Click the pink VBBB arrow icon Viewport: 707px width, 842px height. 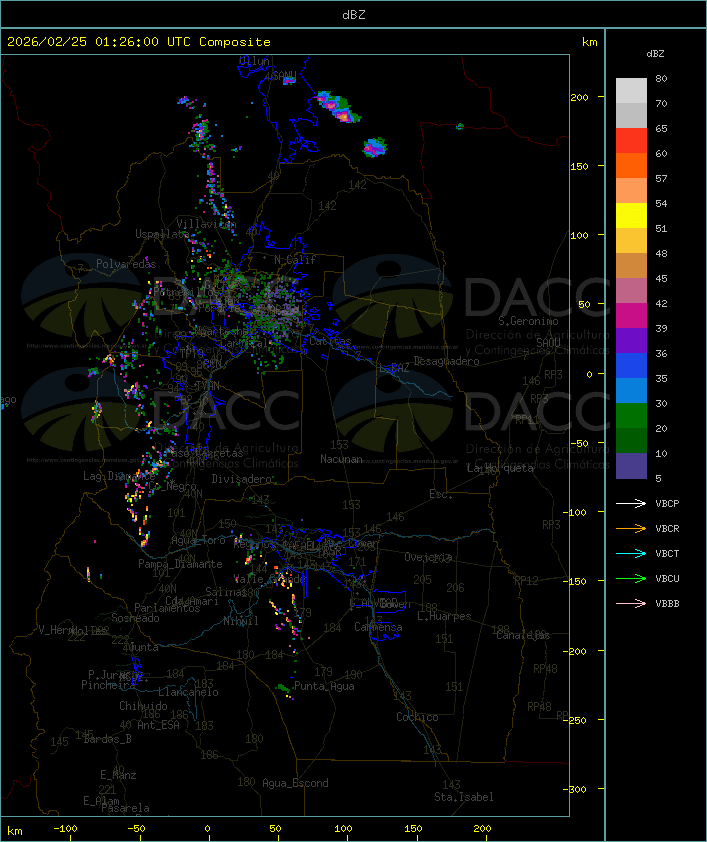631,604
